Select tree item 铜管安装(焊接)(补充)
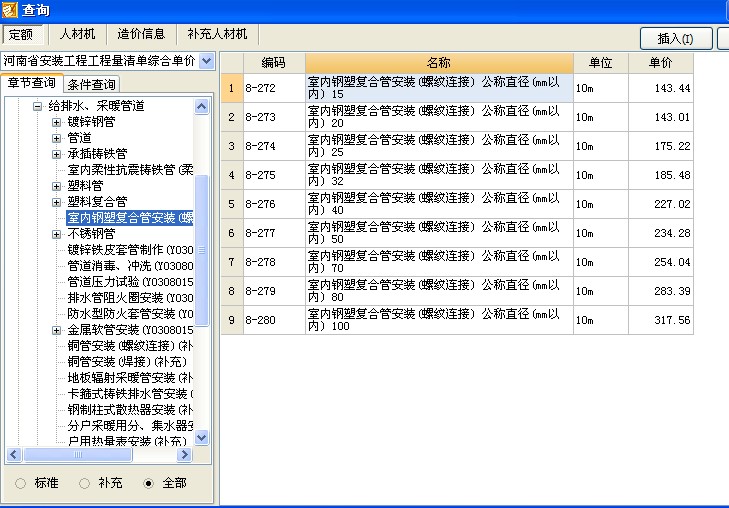The image size is (729, 508). (127, 362)
